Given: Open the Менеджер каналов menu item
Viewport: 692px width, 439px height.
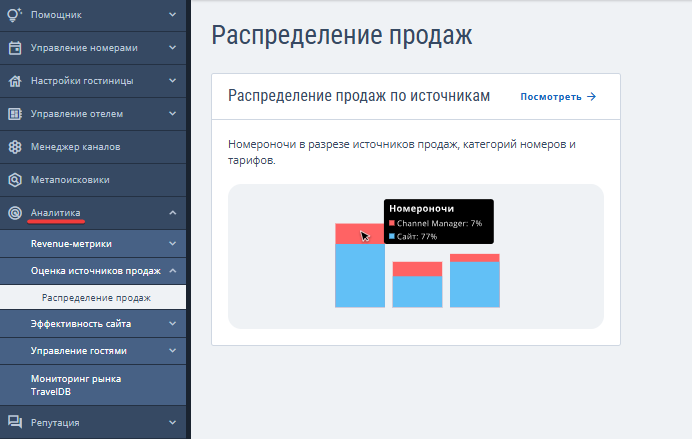Looking at the screenshot, I should point(76,147).
